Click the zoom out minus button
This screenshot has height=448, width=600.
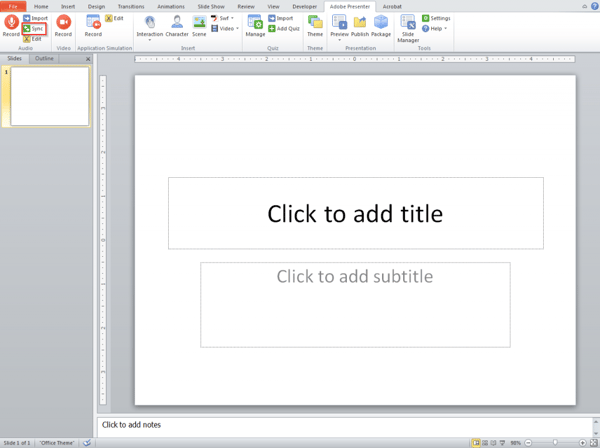[528, 443]
